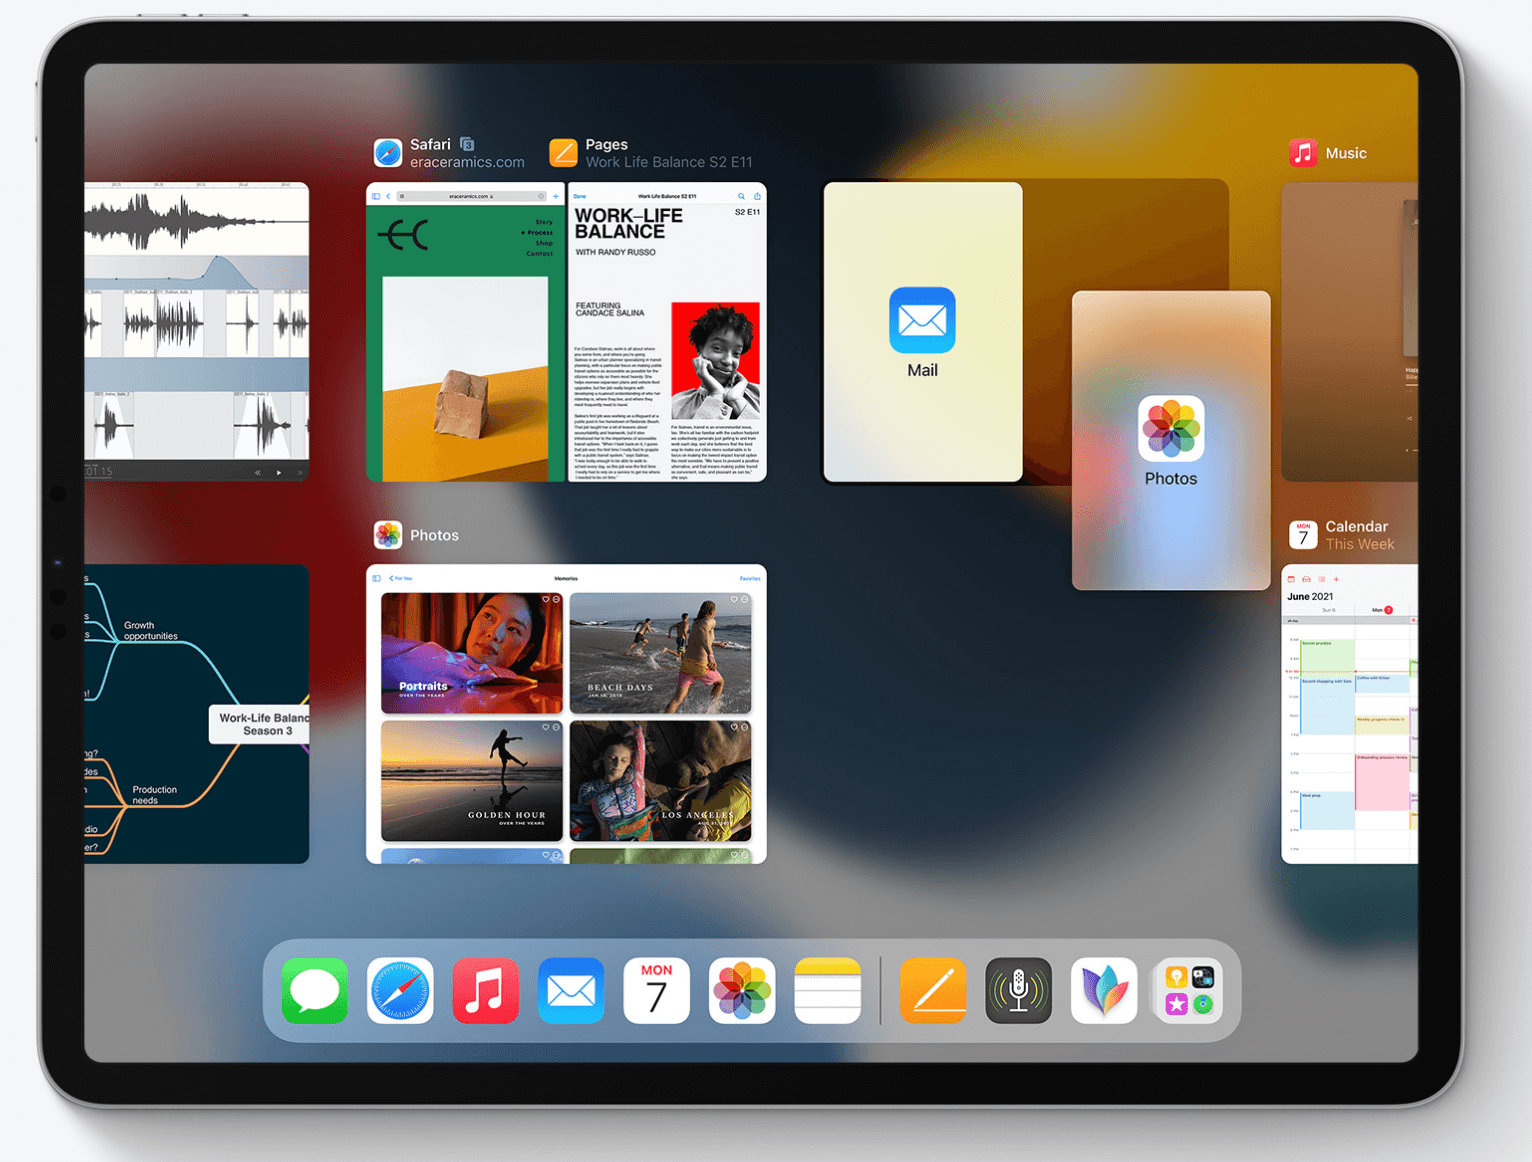Viewport: 1532px width, 1162px height.
Task: Open Calendar icon in the dock
Action: point(657,990)
